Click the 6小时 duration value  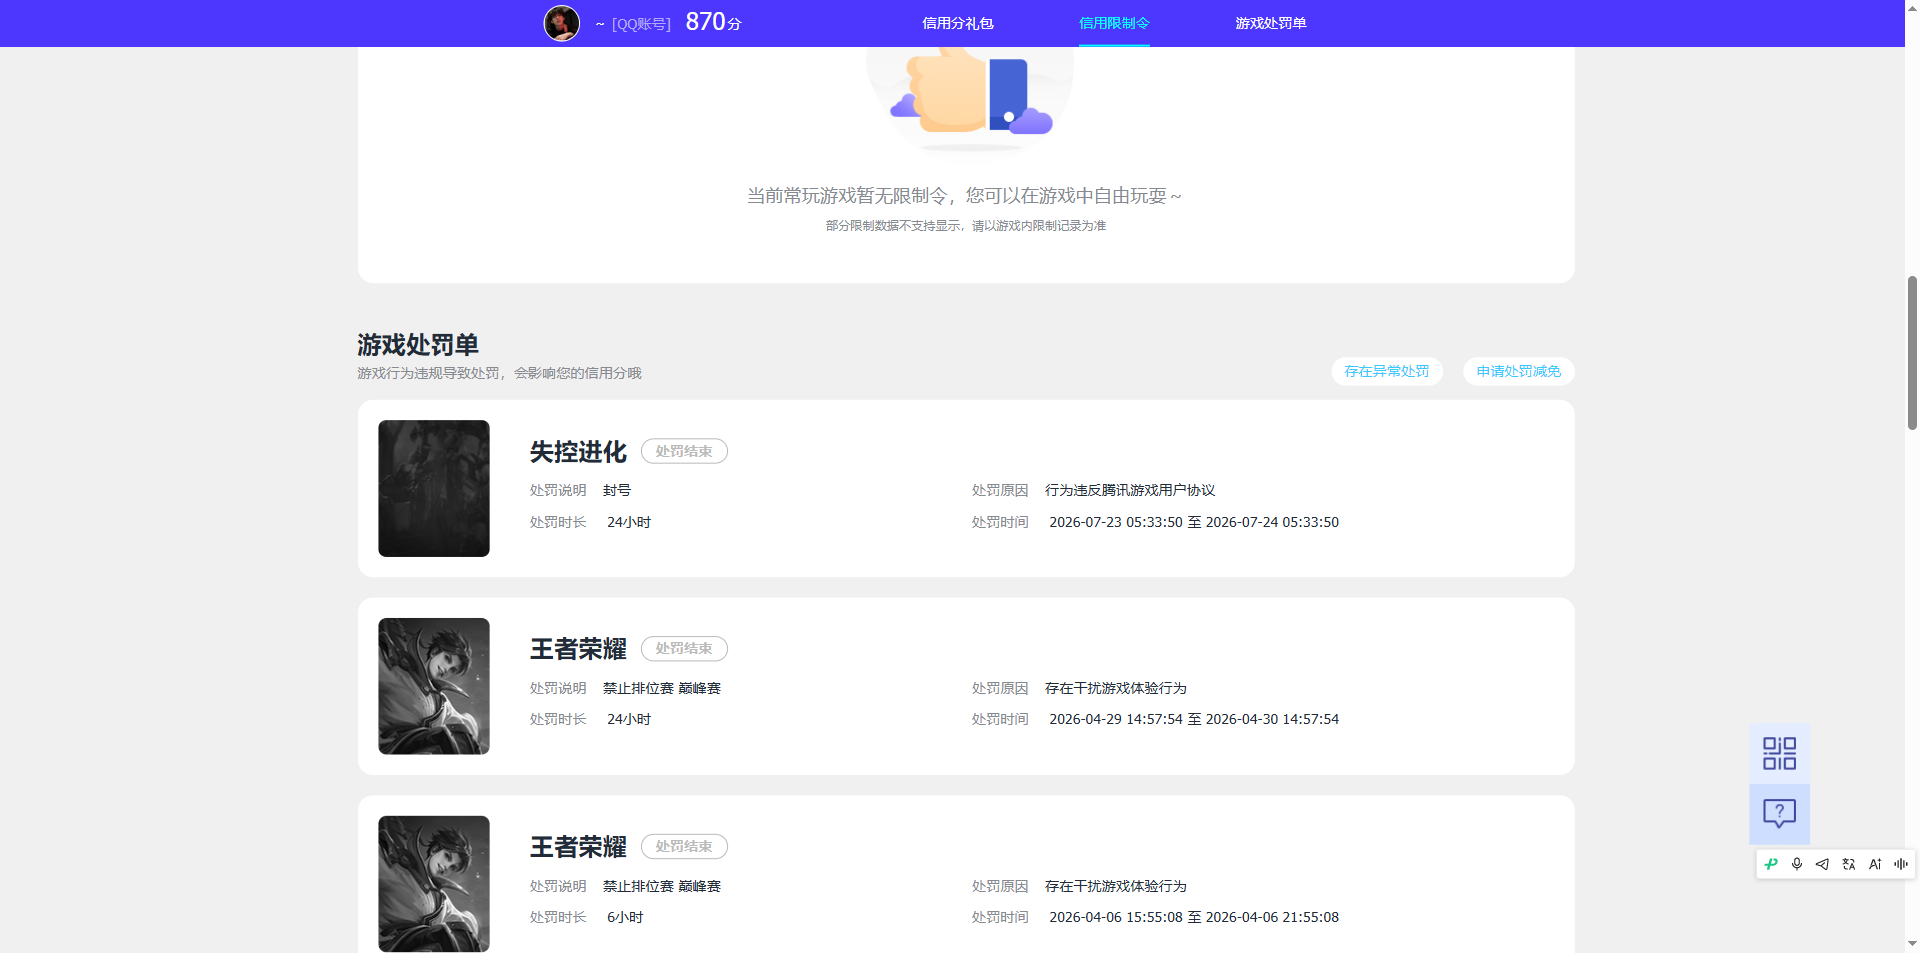[625, 917]
